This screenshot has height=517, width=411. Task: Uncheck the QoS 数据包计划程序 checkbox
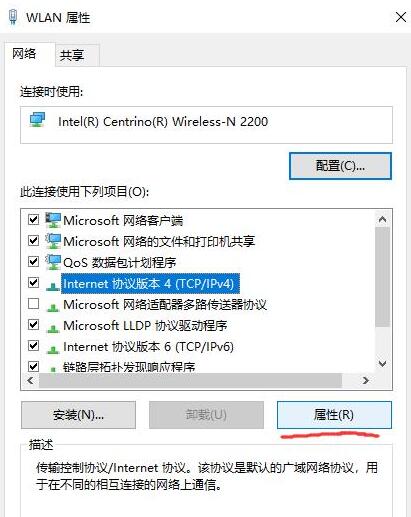33,262
